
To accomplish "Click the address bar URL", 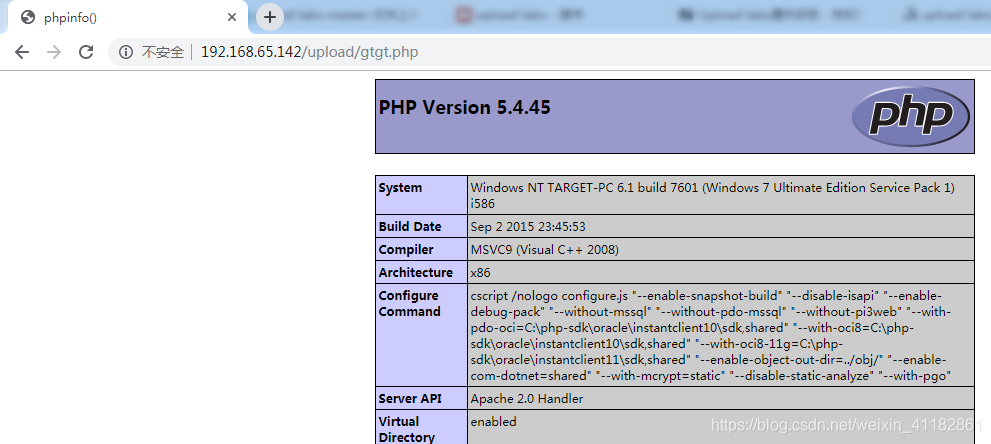I will coord(310,52).
